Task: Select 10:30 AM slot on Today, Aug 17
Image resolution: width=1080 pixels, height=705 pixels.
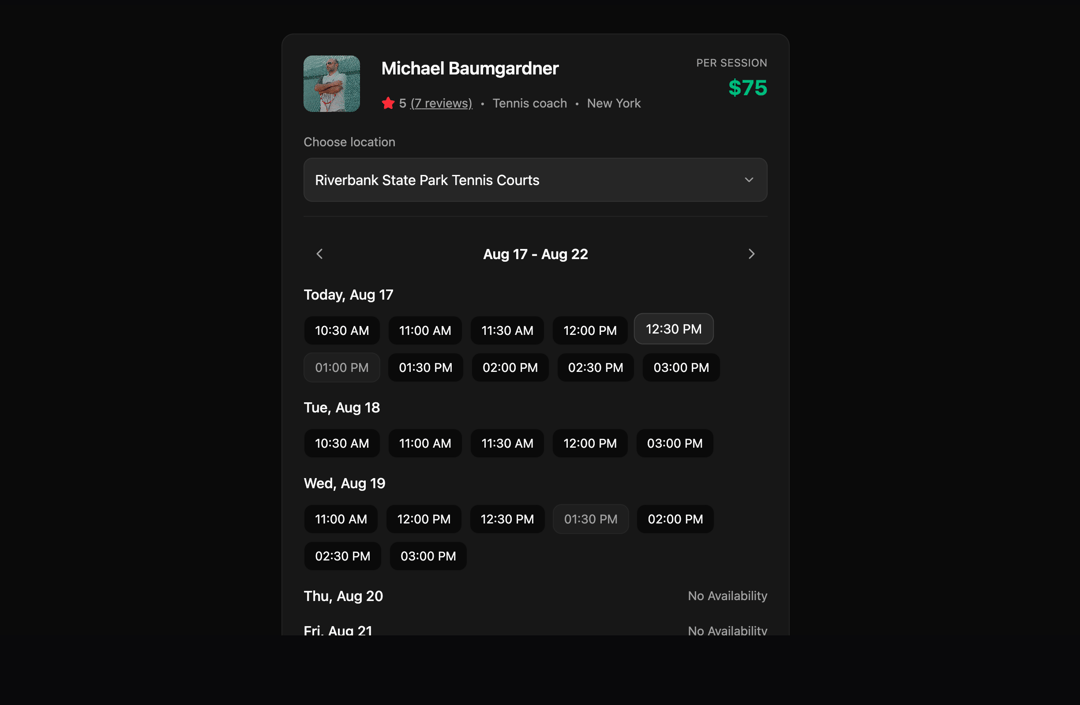Action: click(x=342, y=330)
